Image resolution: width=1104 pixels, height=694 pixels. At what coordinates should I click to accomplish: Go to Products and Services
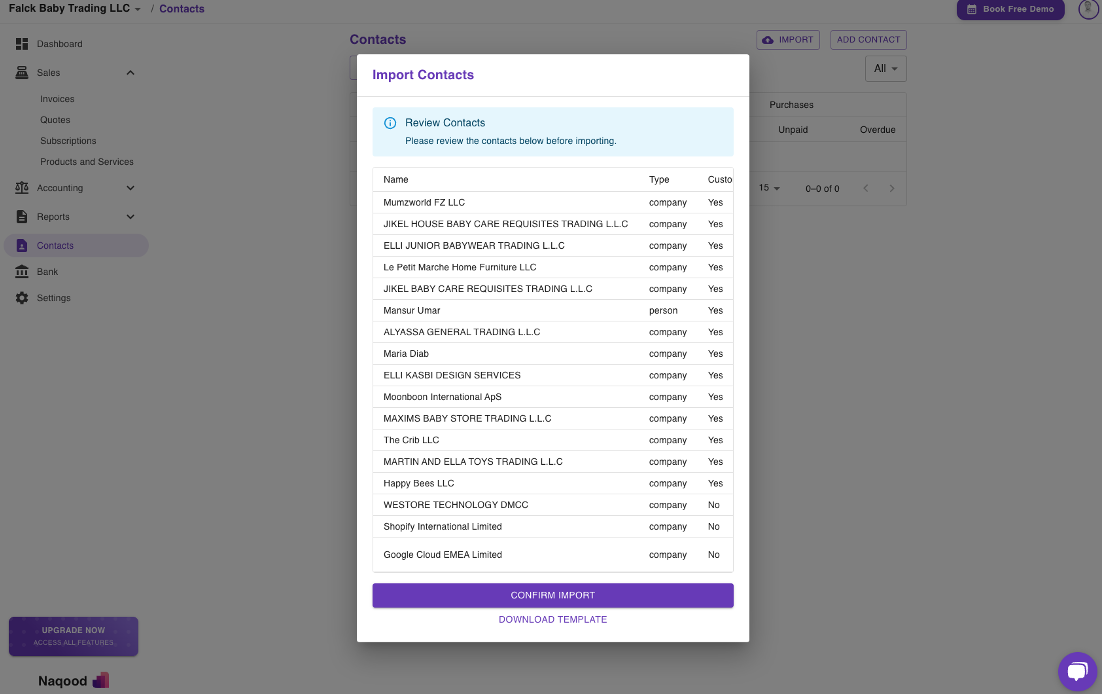coord(87,162)
